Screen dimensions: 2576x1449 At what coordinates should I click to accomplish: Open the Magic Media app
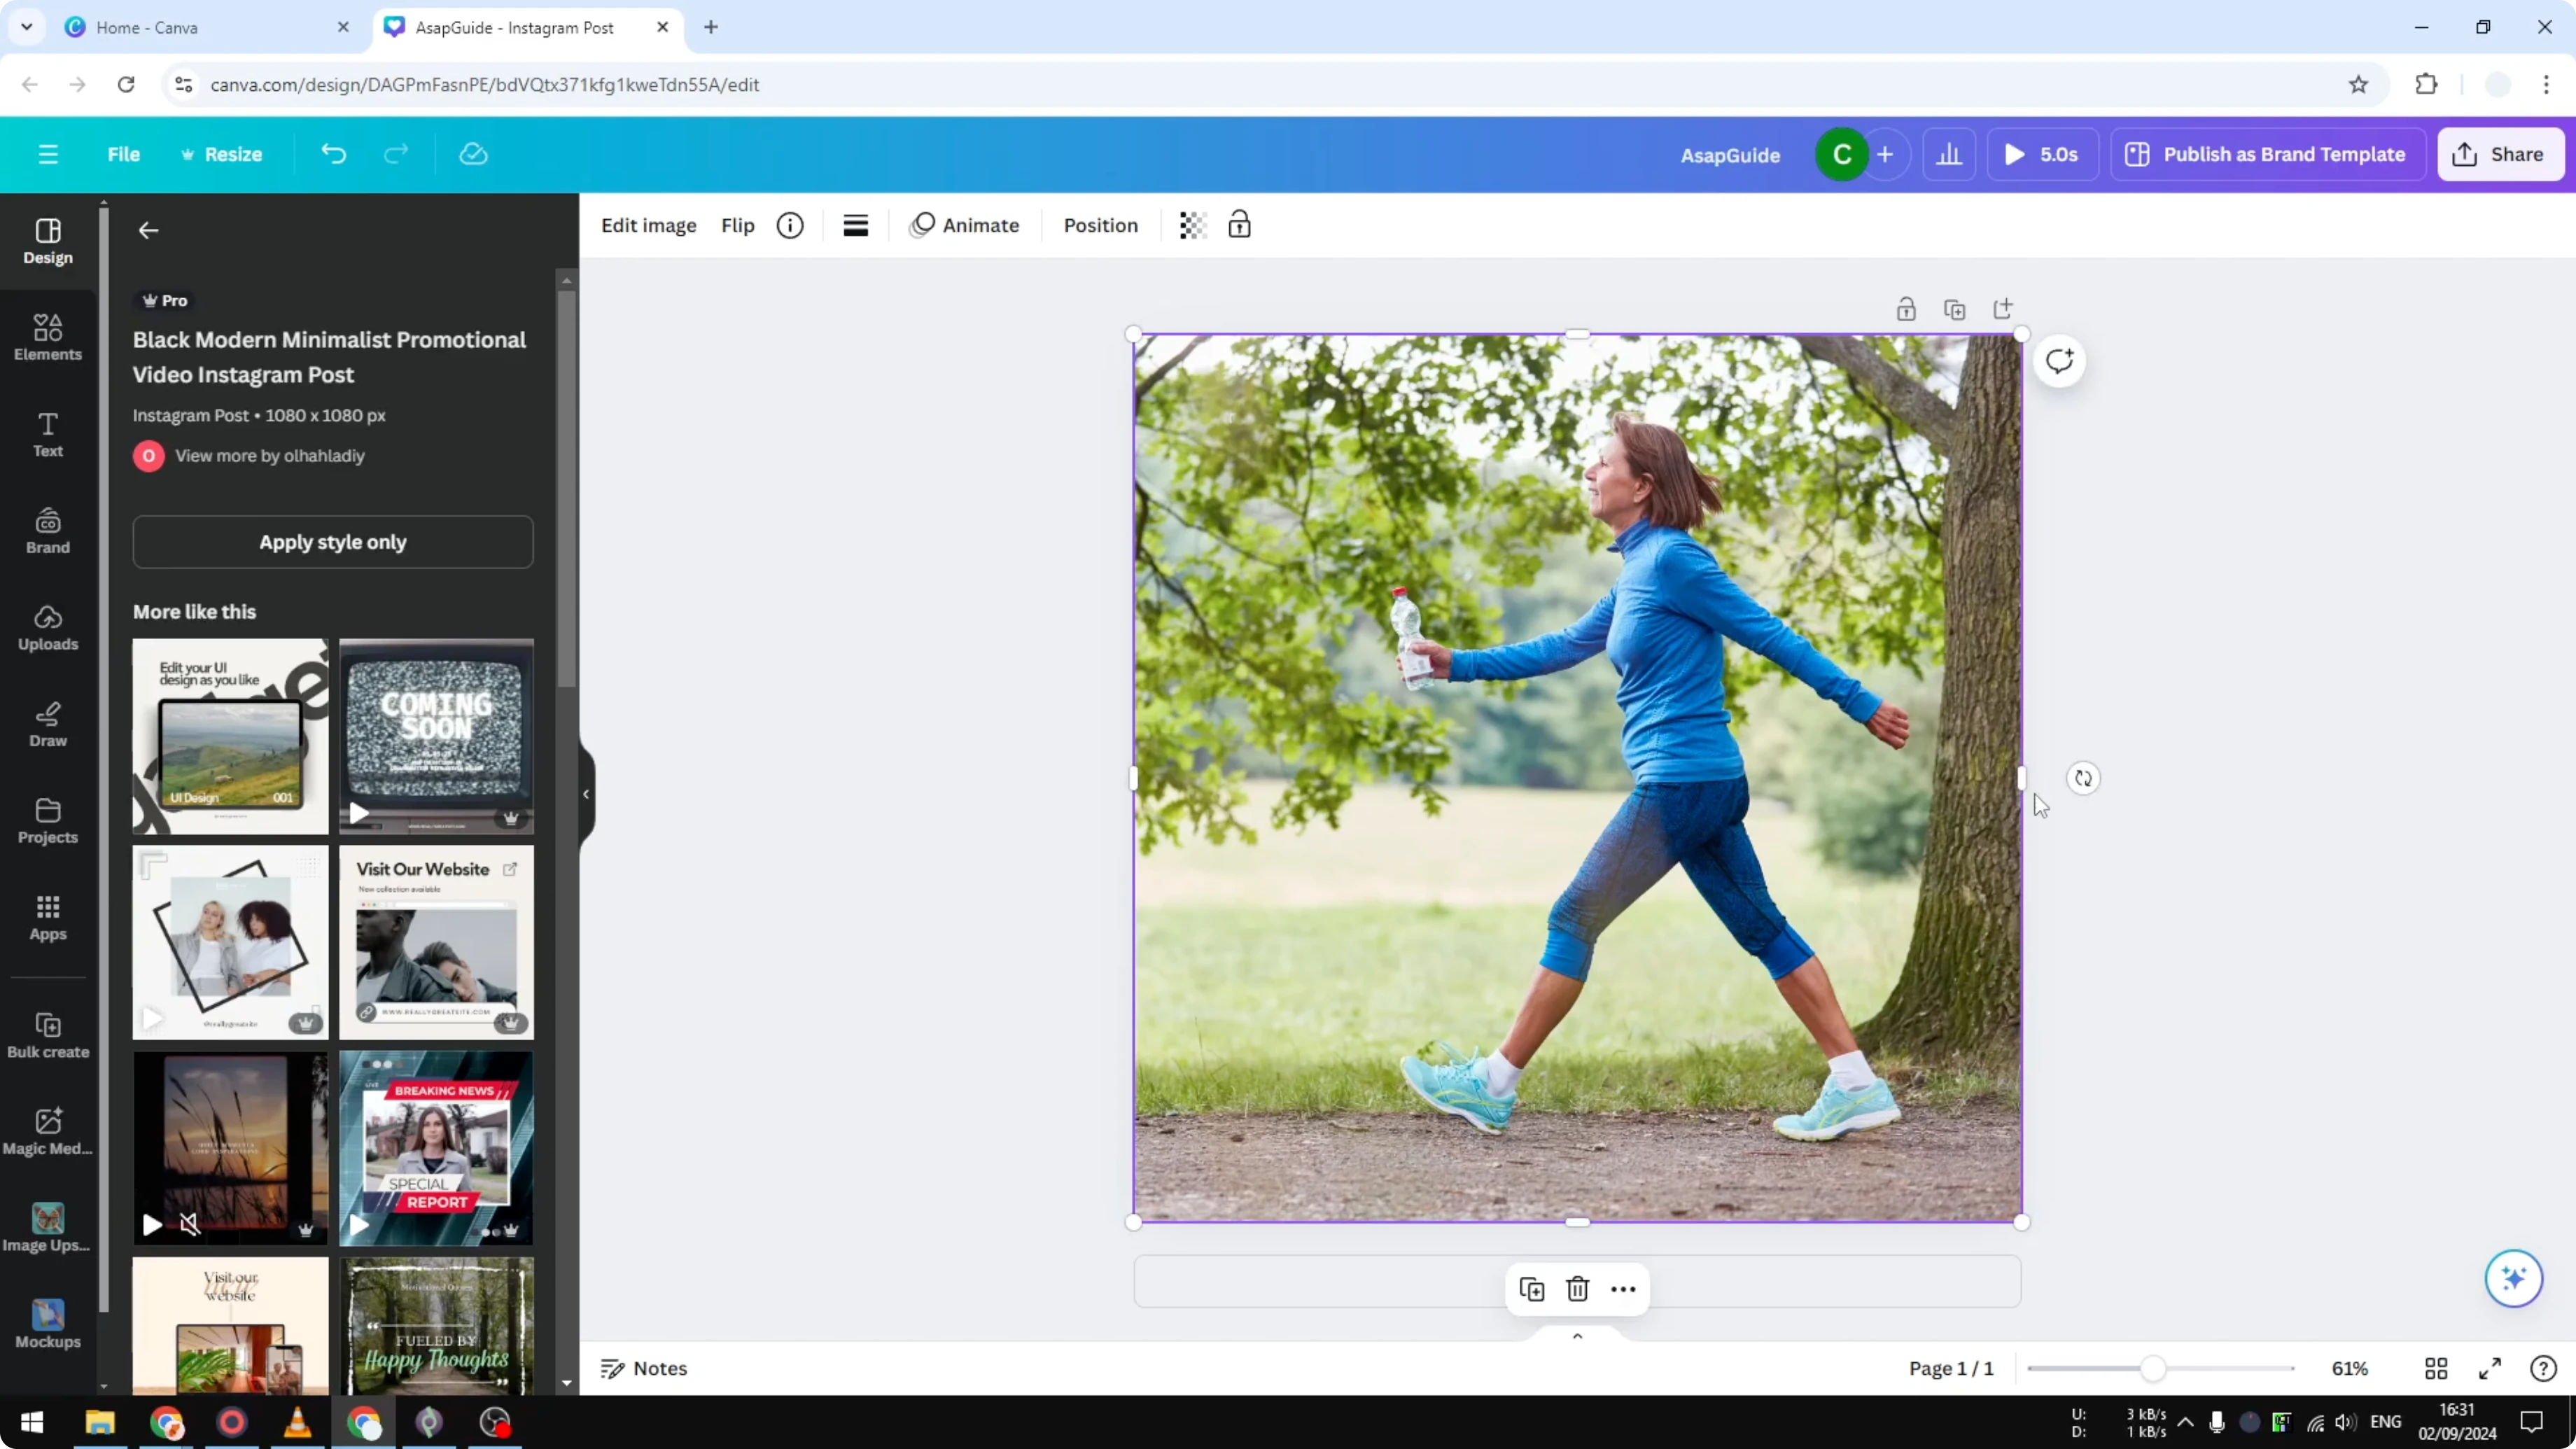pyautogui.click(x=48, y=1132)
